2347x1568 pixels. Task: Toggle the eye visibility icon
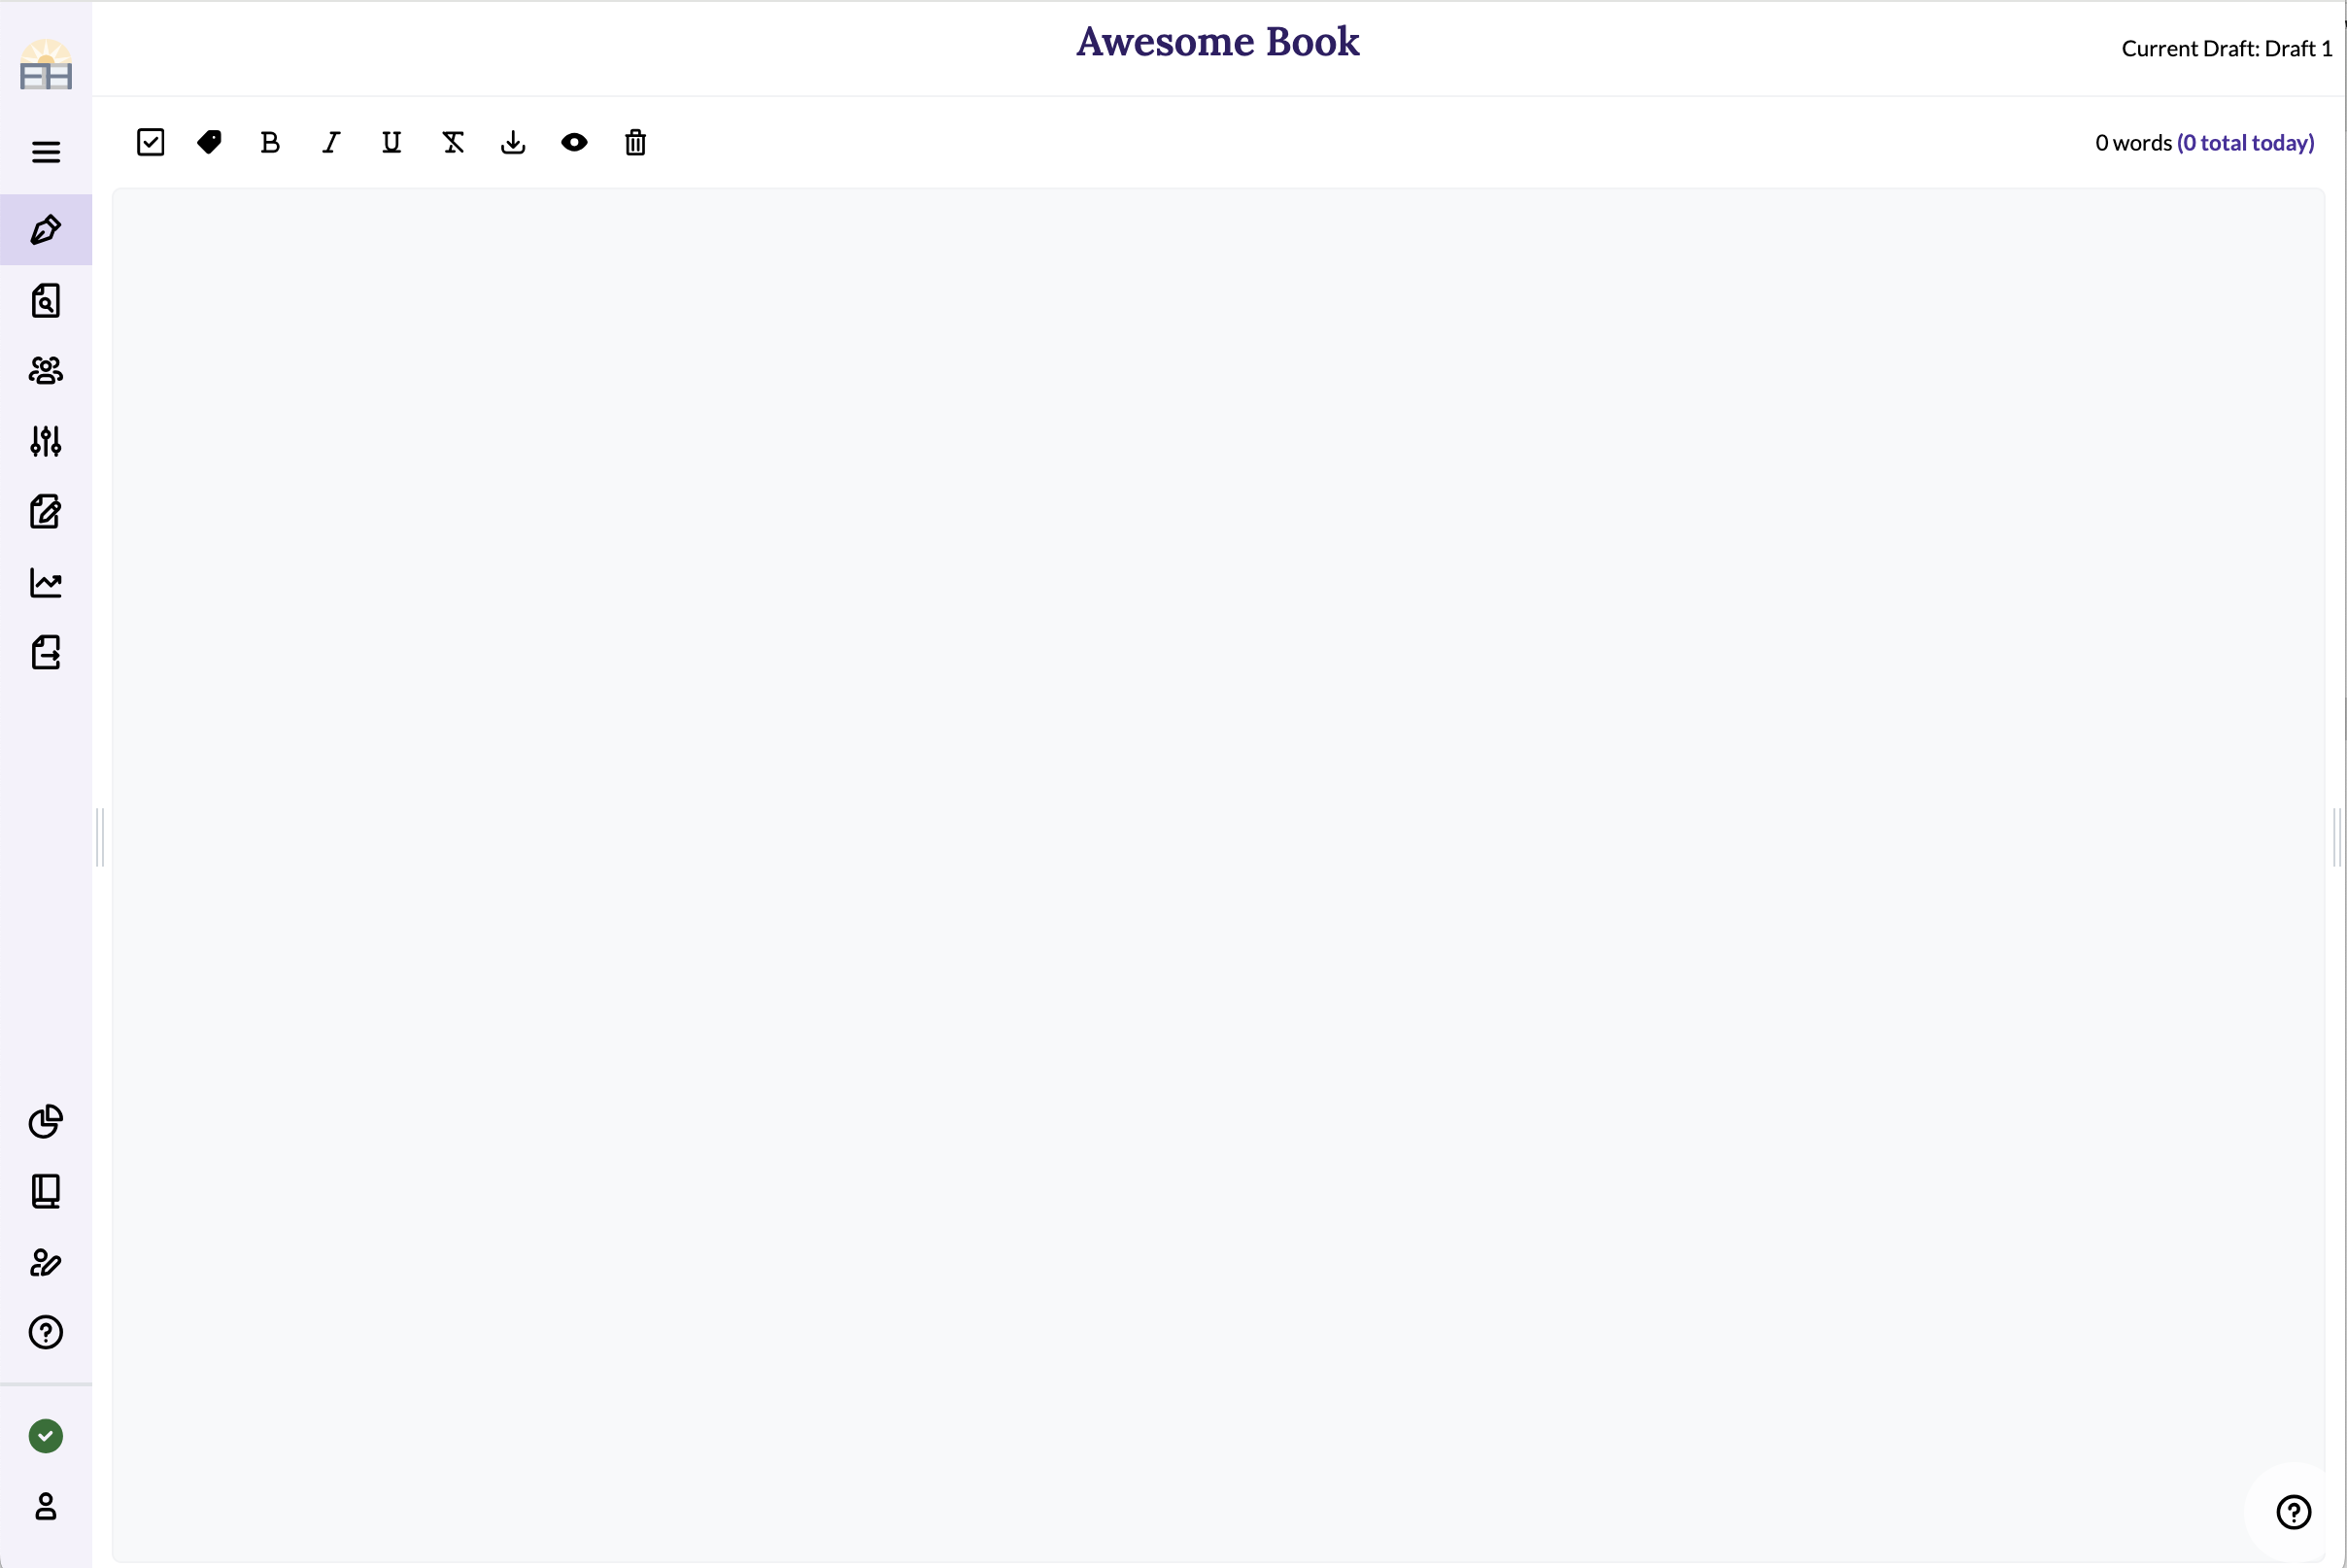pyautogui.click(x=574, y=142)
